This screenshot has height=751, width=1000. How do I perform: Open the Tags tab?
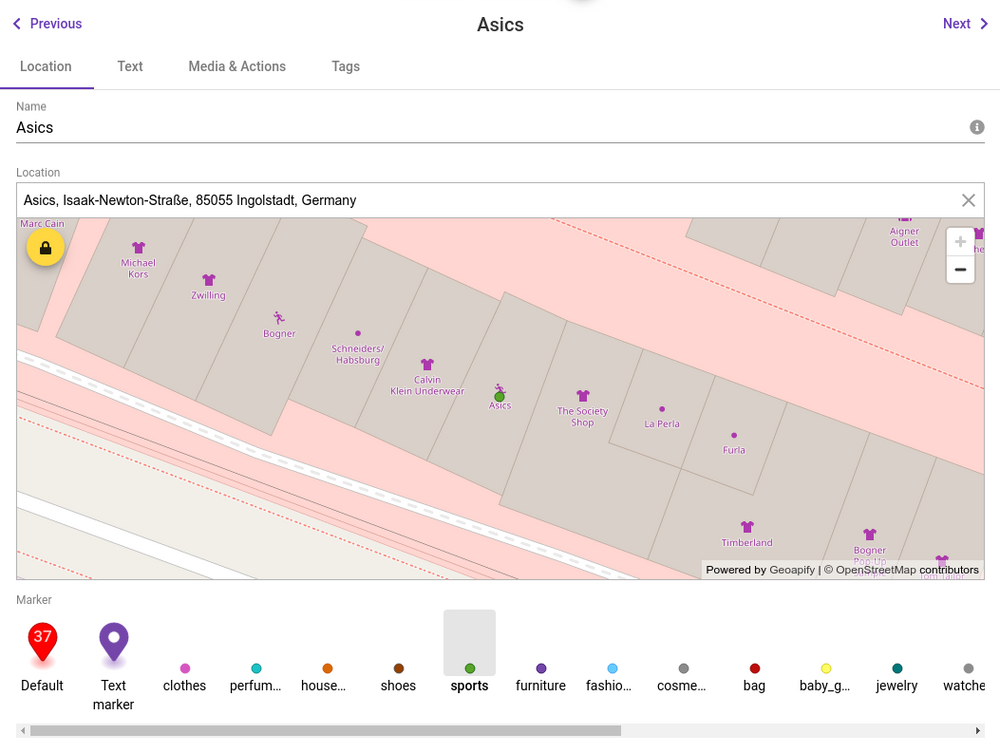click(346, 66)
